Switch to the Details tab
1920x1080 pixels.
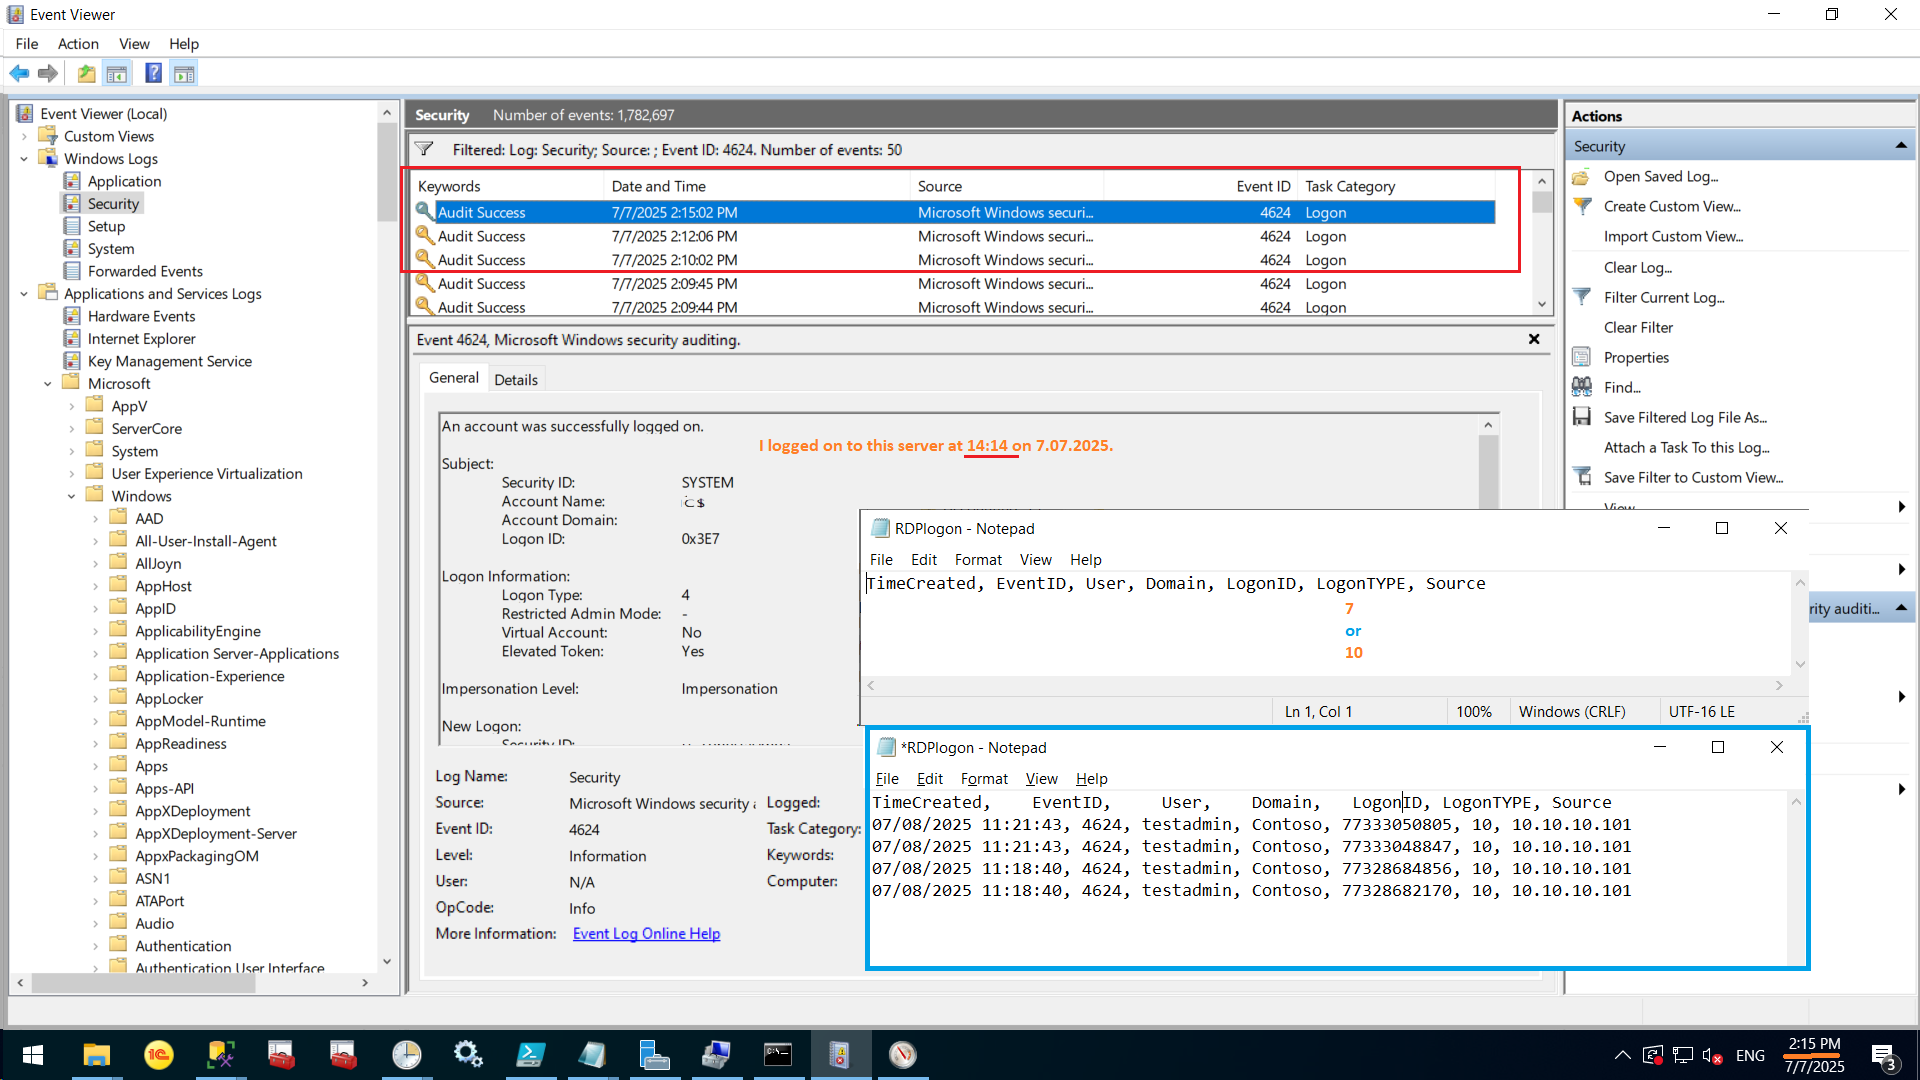pyautogui.click(x=516, y=379)
